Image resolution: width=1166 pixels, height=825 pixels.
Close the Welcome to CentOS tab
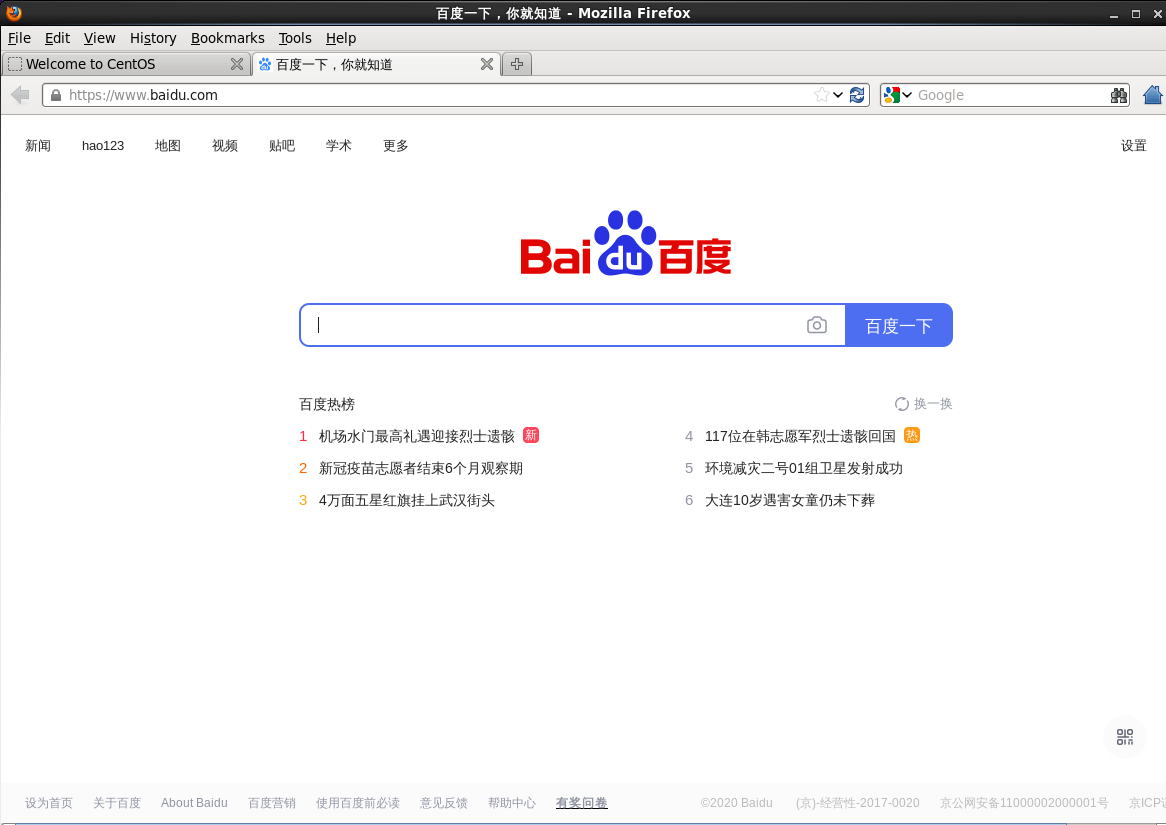(x=236, y=64)
